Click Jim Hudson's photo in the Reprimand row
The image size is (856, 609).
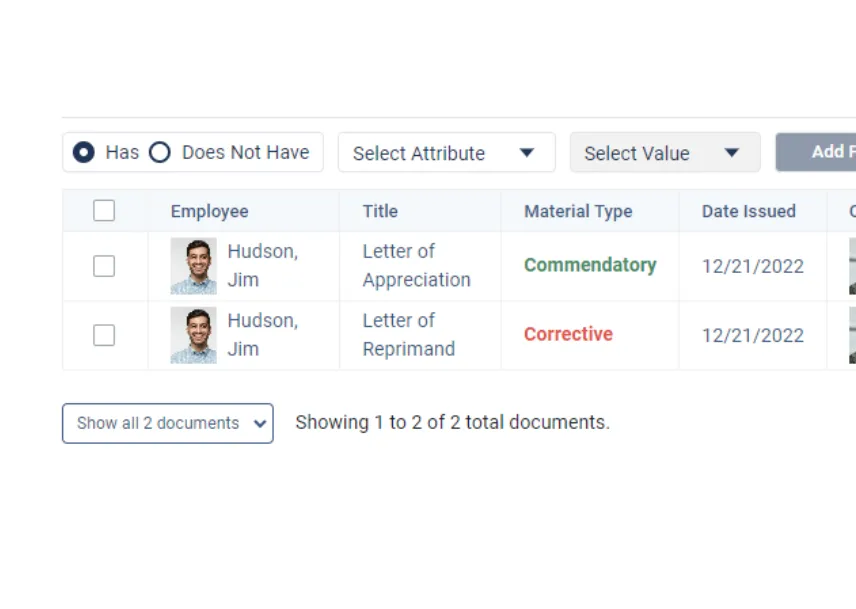192,335
